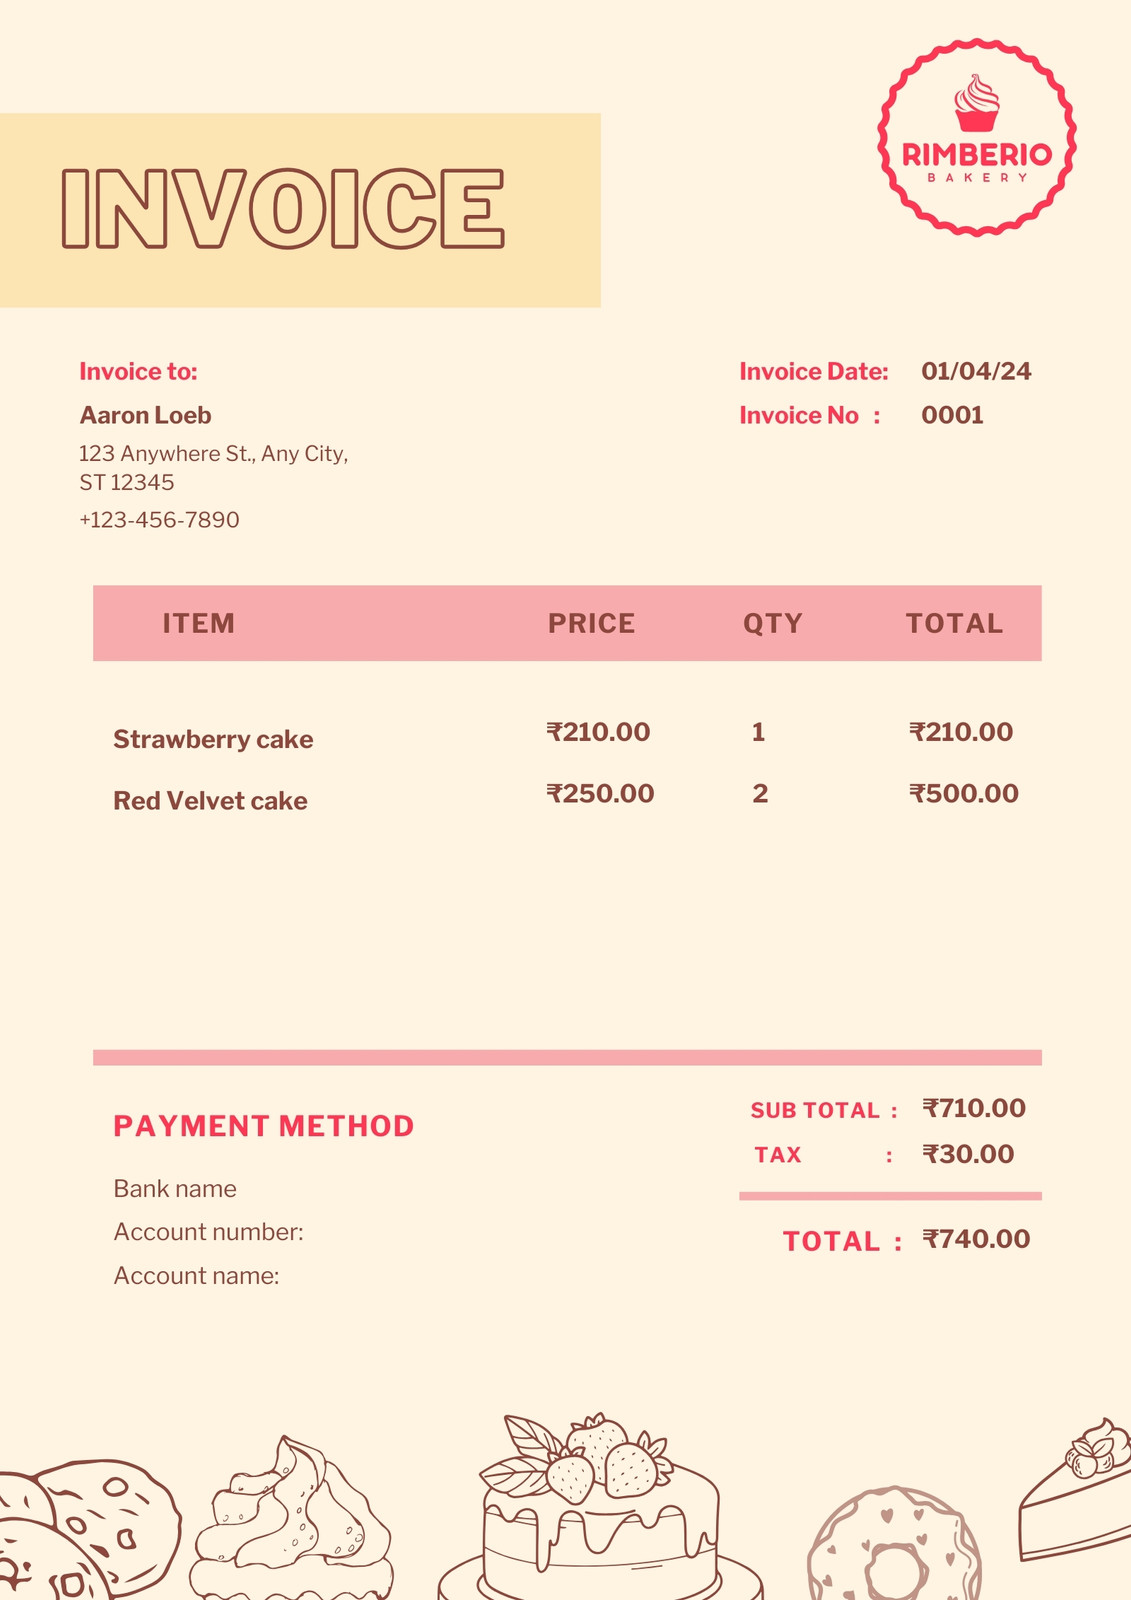Image resolution: width=1131 pixels, height=1600 pixels.
Task: Click the PRICE column header
Action: [x=591, y=623]
